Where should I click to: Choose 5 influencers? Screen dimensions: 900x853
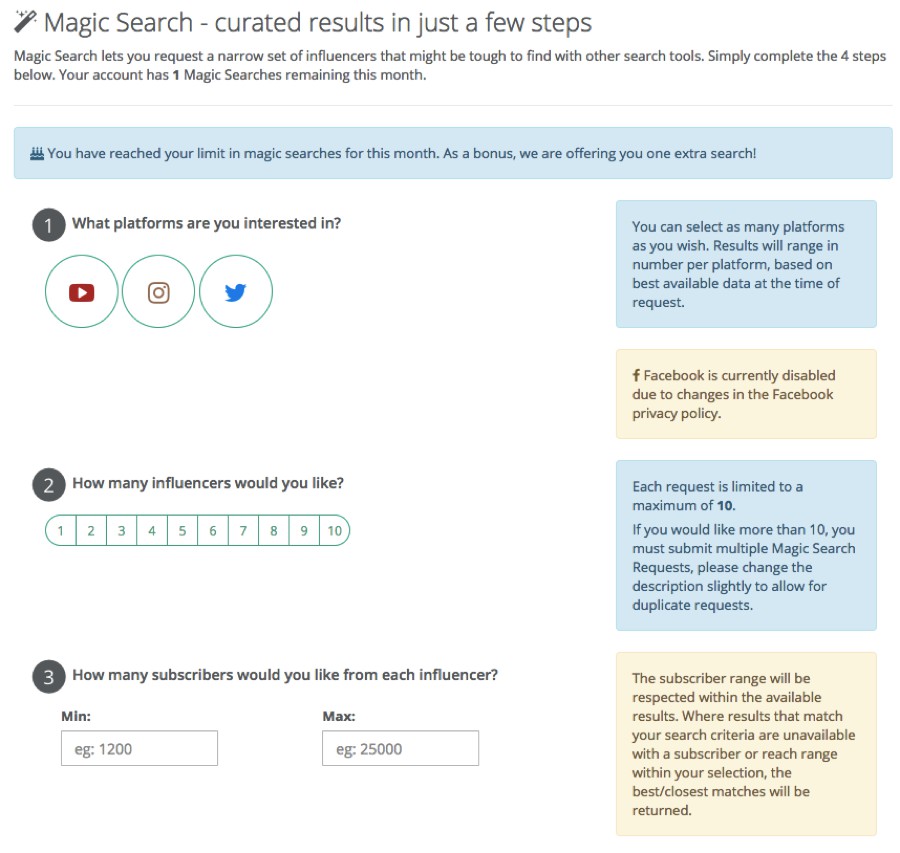click(182, 530)
